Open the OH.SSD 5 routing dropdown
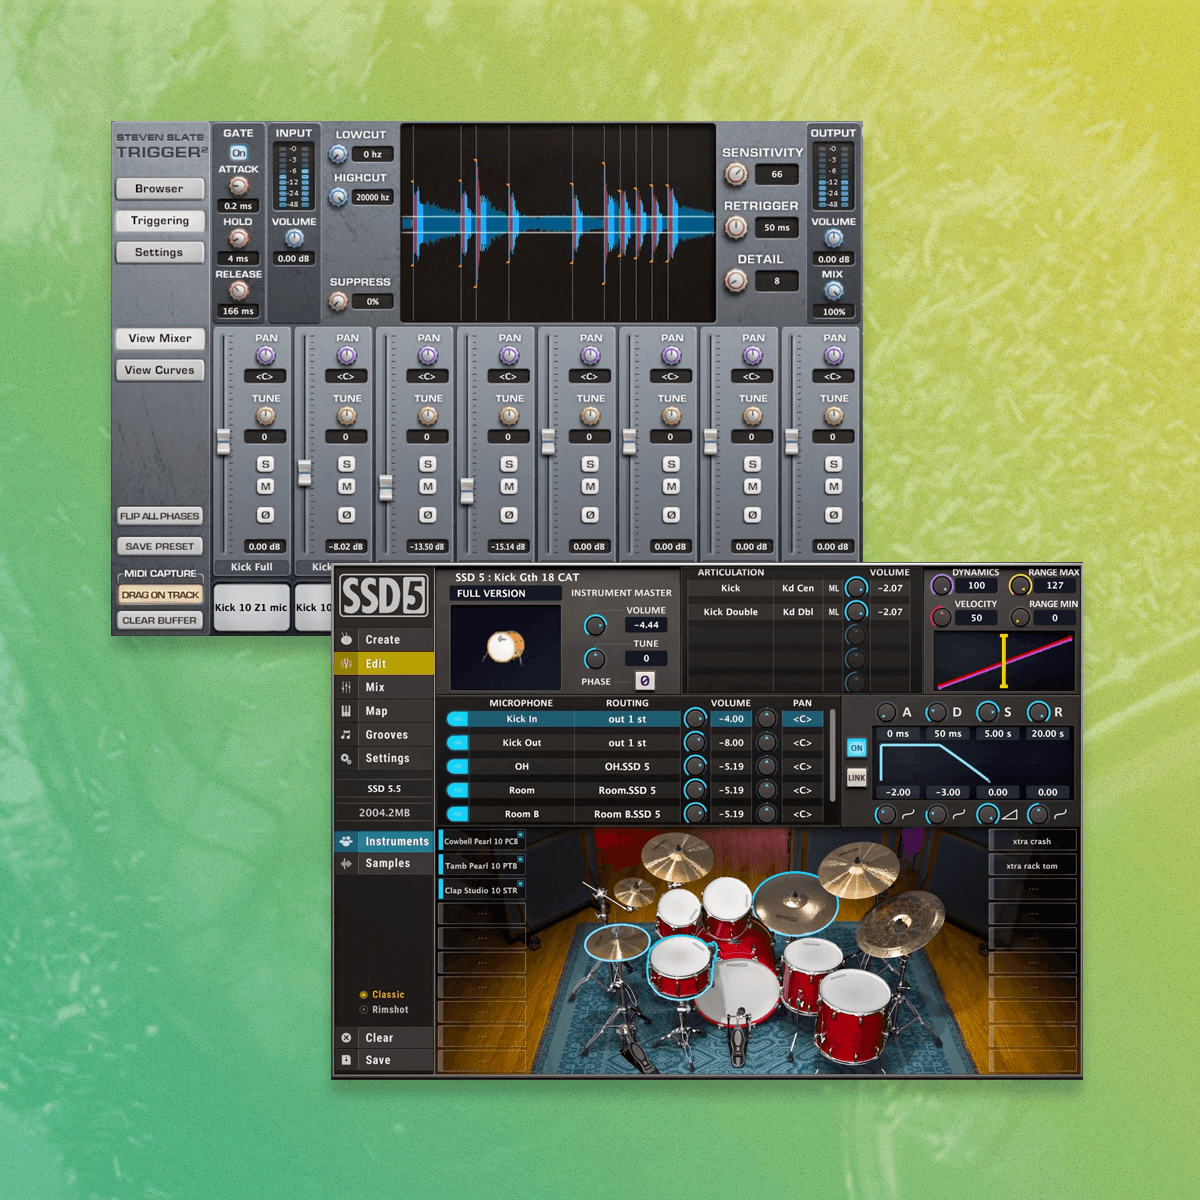Image resolution: width=1200 pixels, height=1200 pixels. (627, 767)
